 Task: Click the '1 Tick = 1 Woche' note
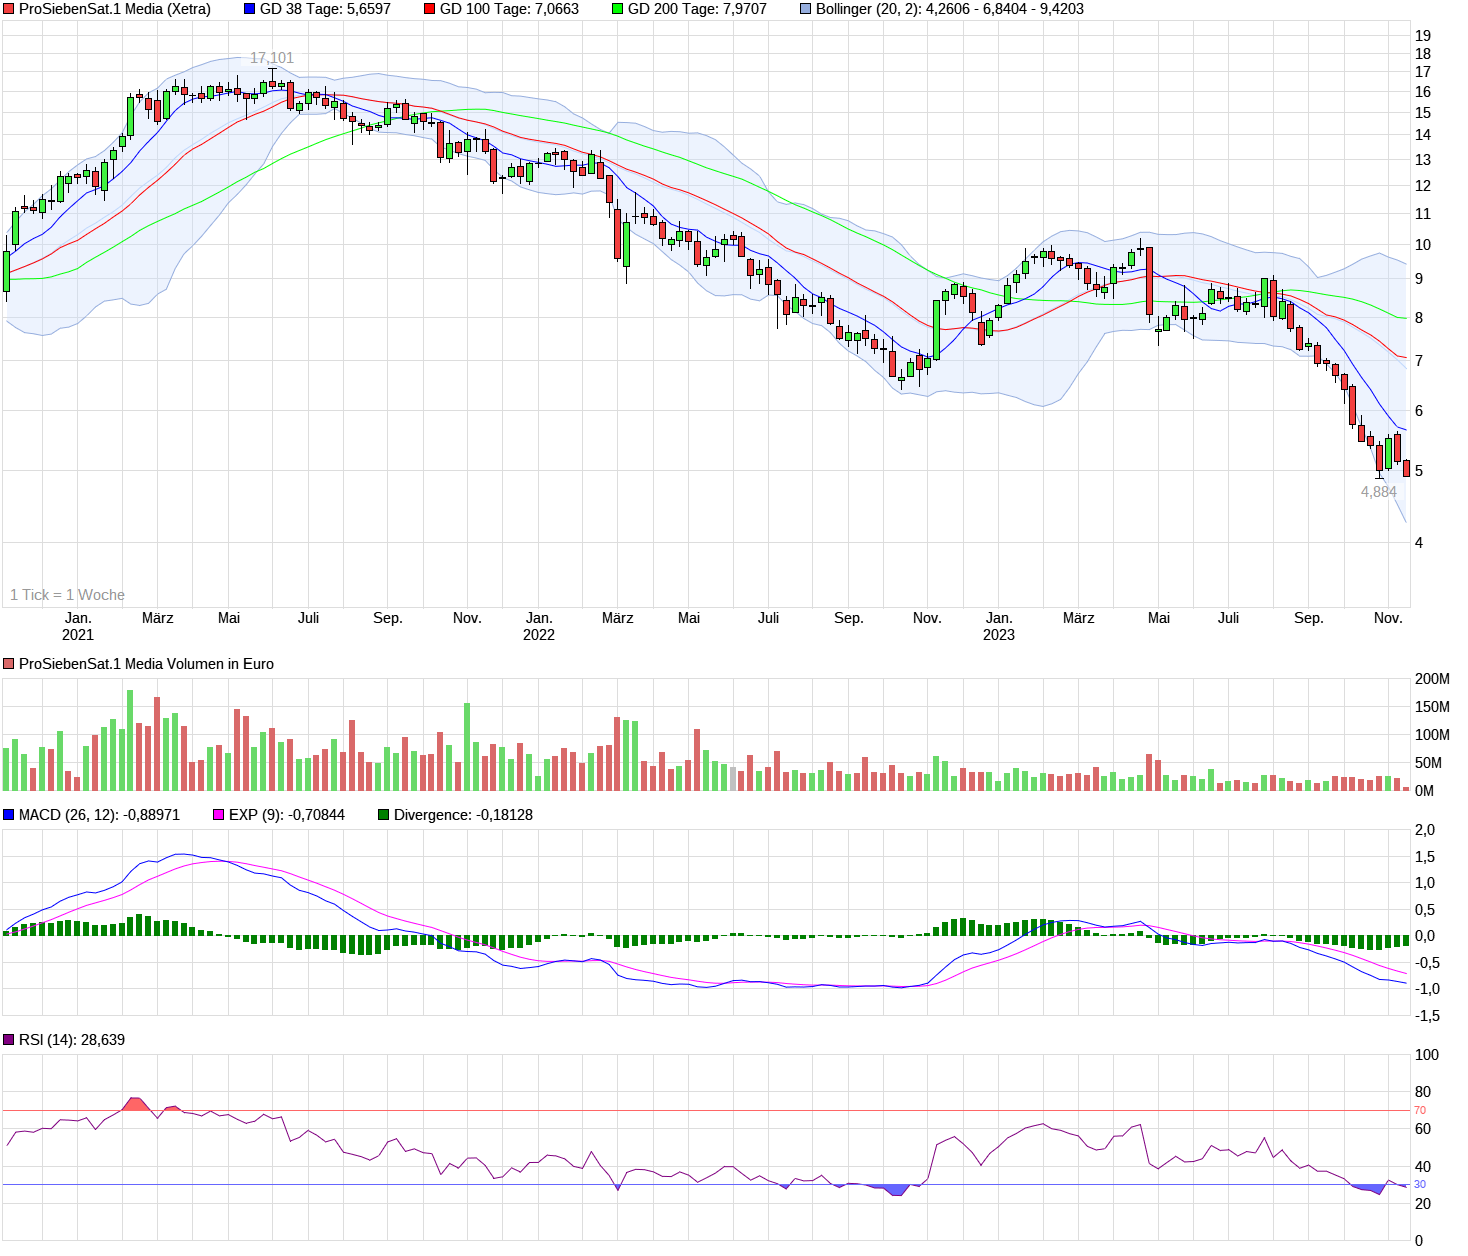[x=67, y=595]
